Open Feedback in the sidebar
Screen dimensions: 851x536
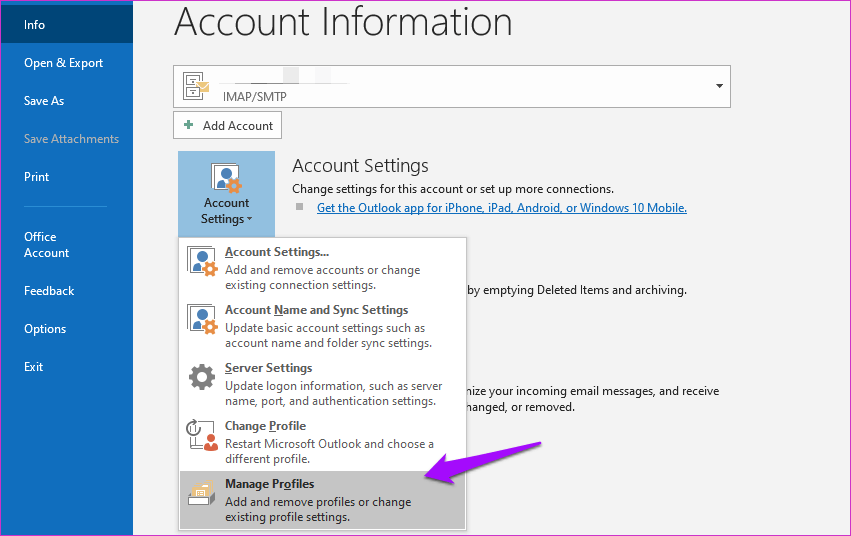49,291
